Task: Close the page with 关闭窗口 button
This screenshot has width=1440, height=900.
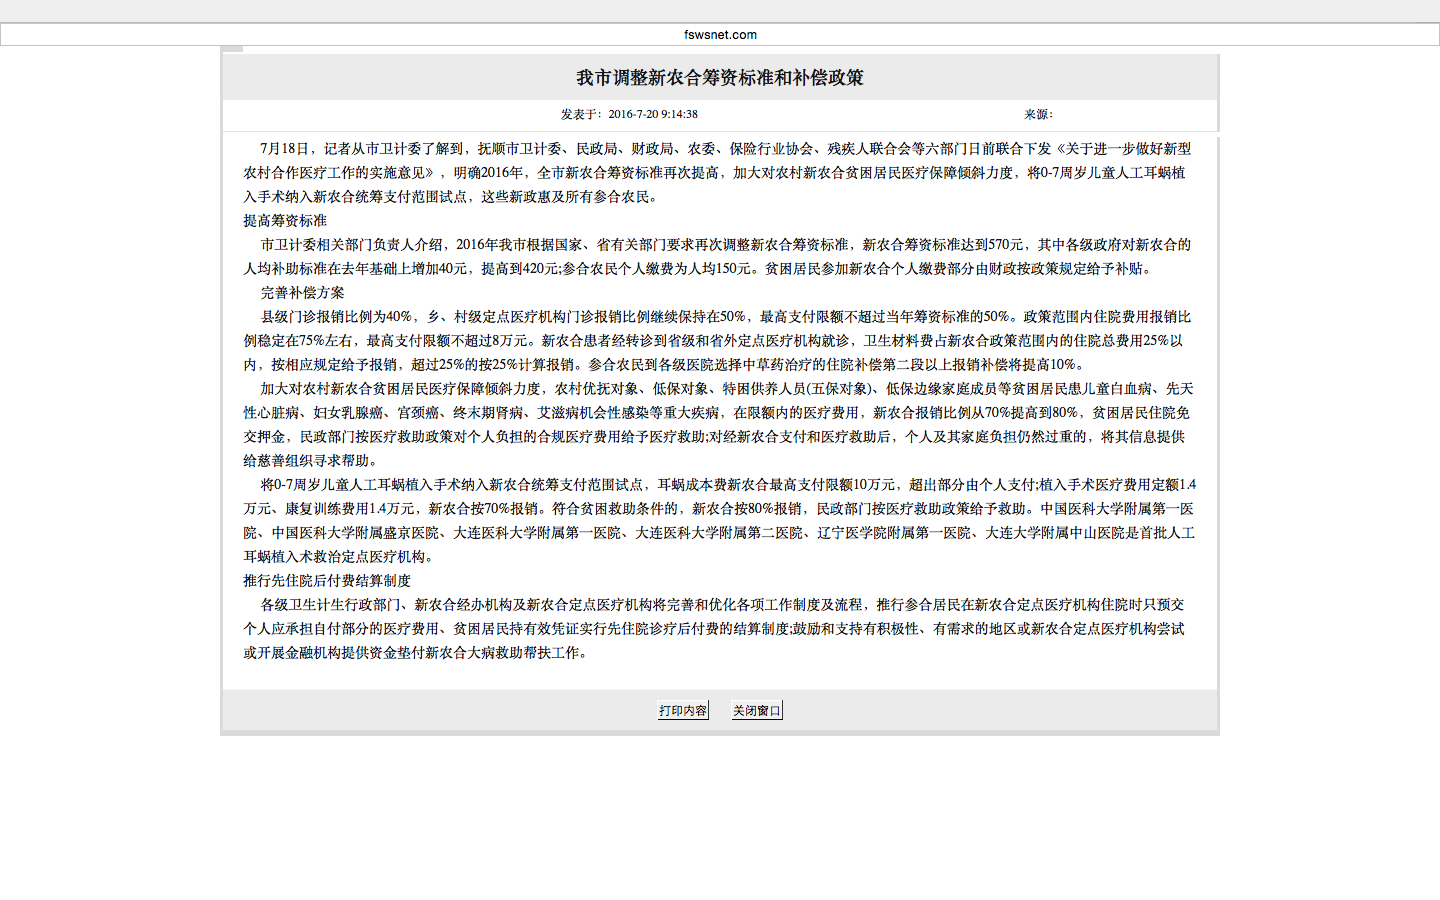Action: [756, 711]
